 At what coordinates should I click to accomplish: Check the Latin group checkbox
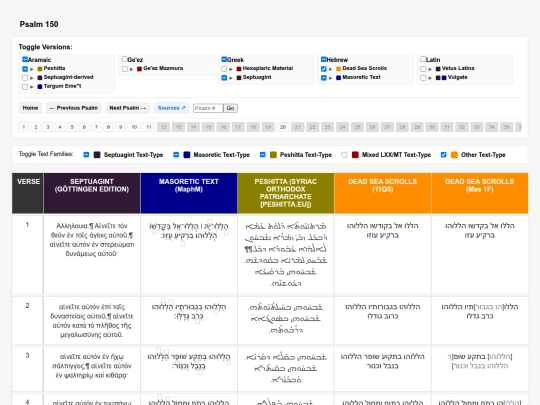(x=423, y=59)
